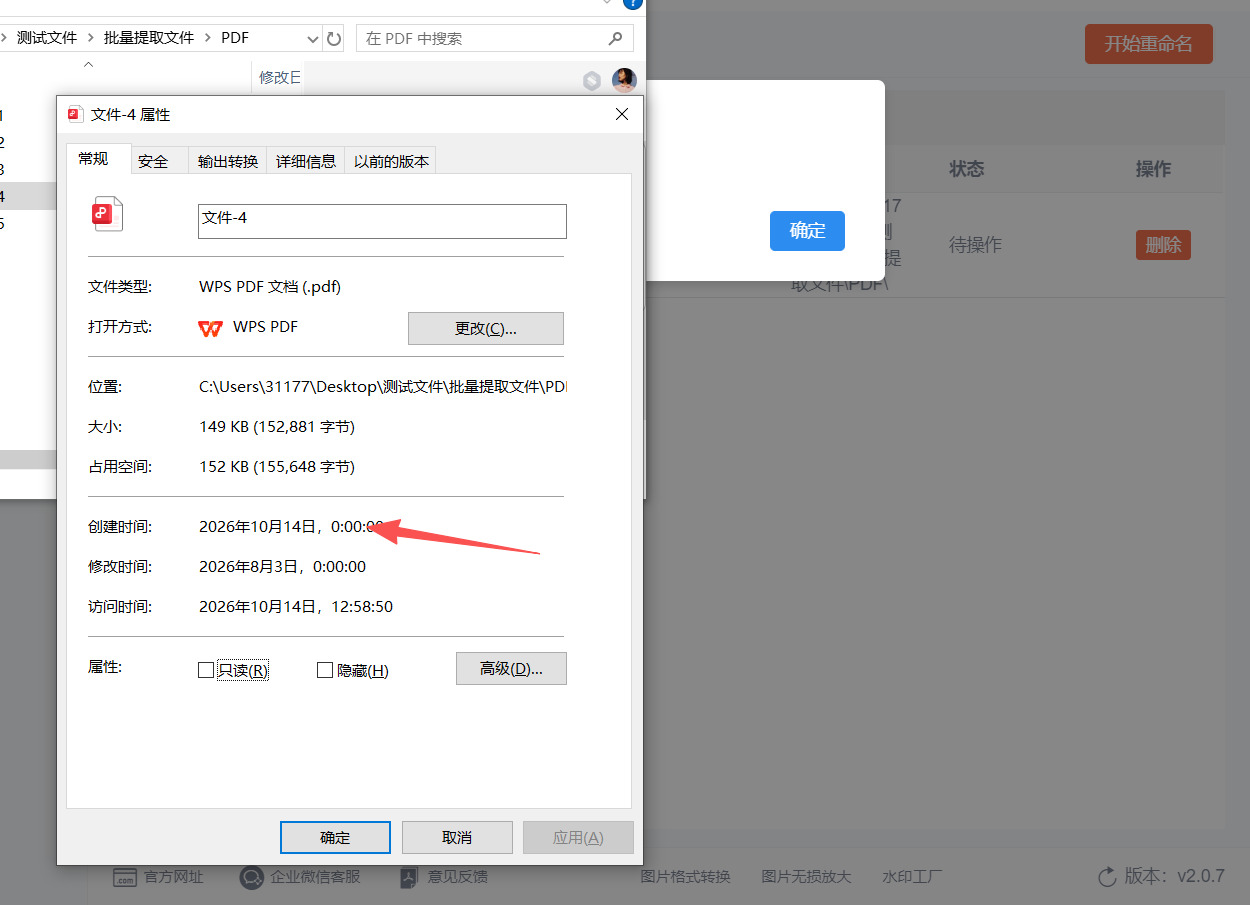Viewport: 1250px width, 905px height.
Task: Click the 修改日期 column header
Action: [x=280, y=77]
